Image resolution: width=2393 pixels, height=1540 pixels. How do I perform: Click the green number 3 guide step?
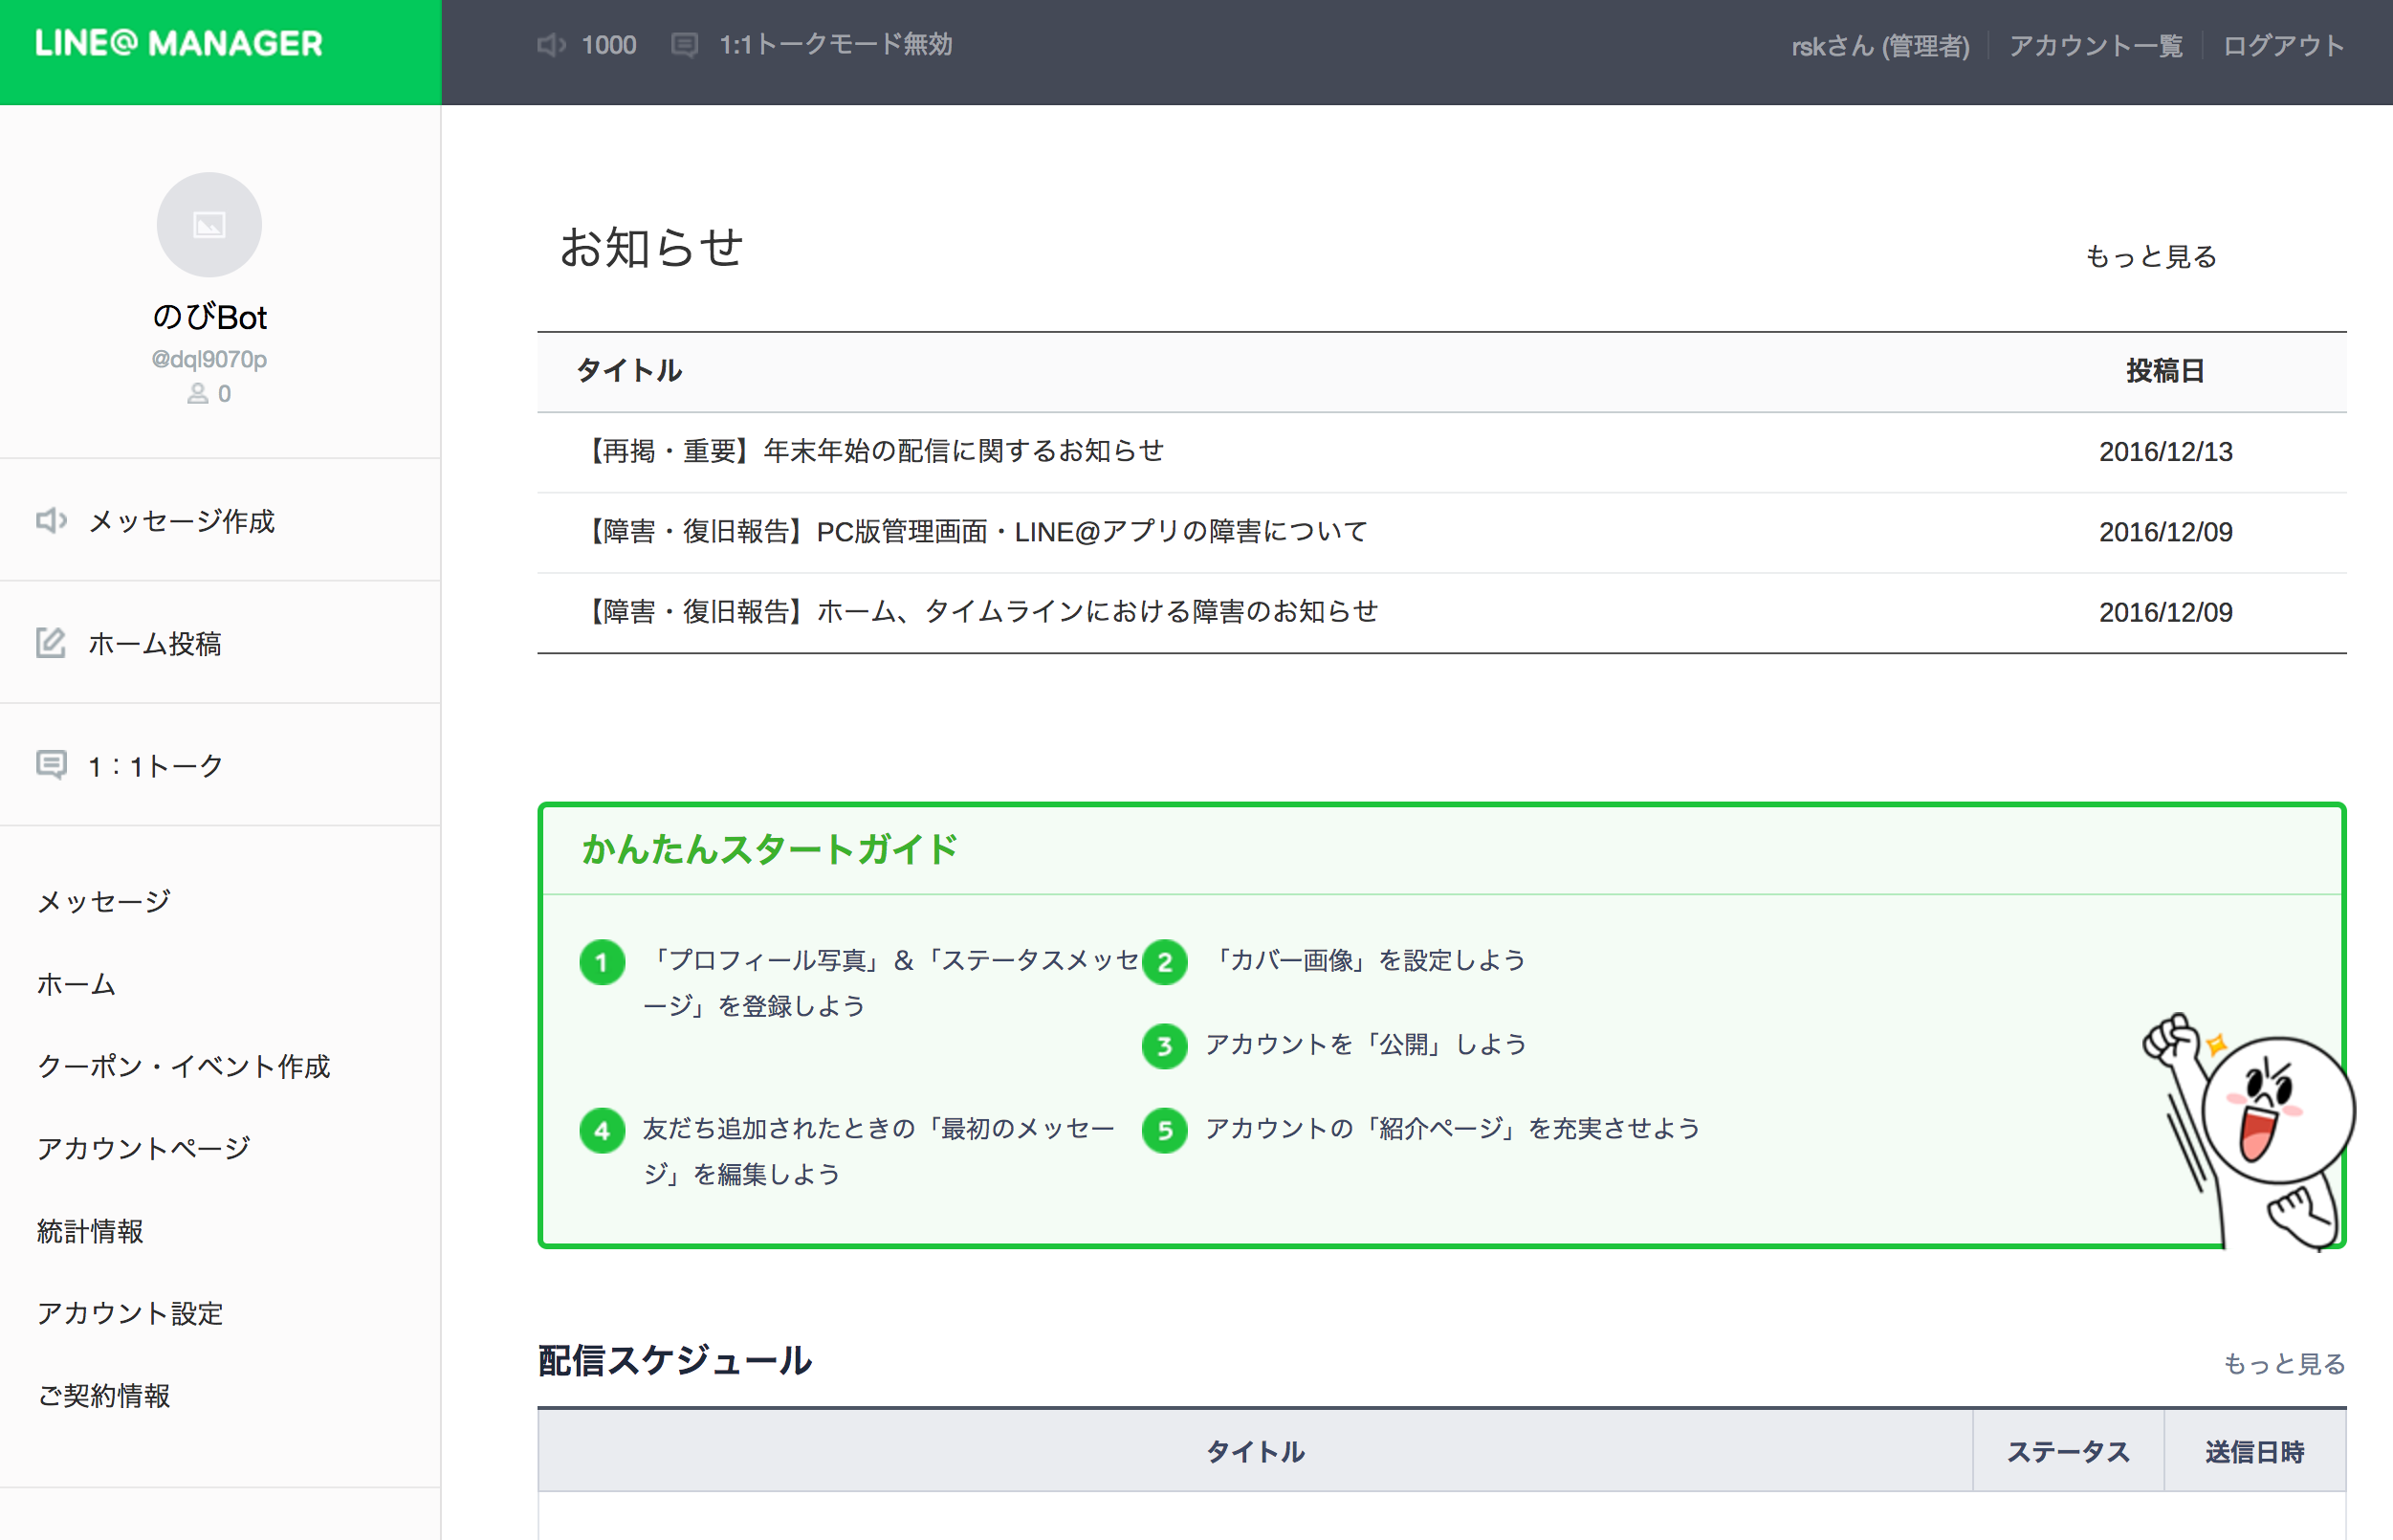click(x=1164, y=1046)
